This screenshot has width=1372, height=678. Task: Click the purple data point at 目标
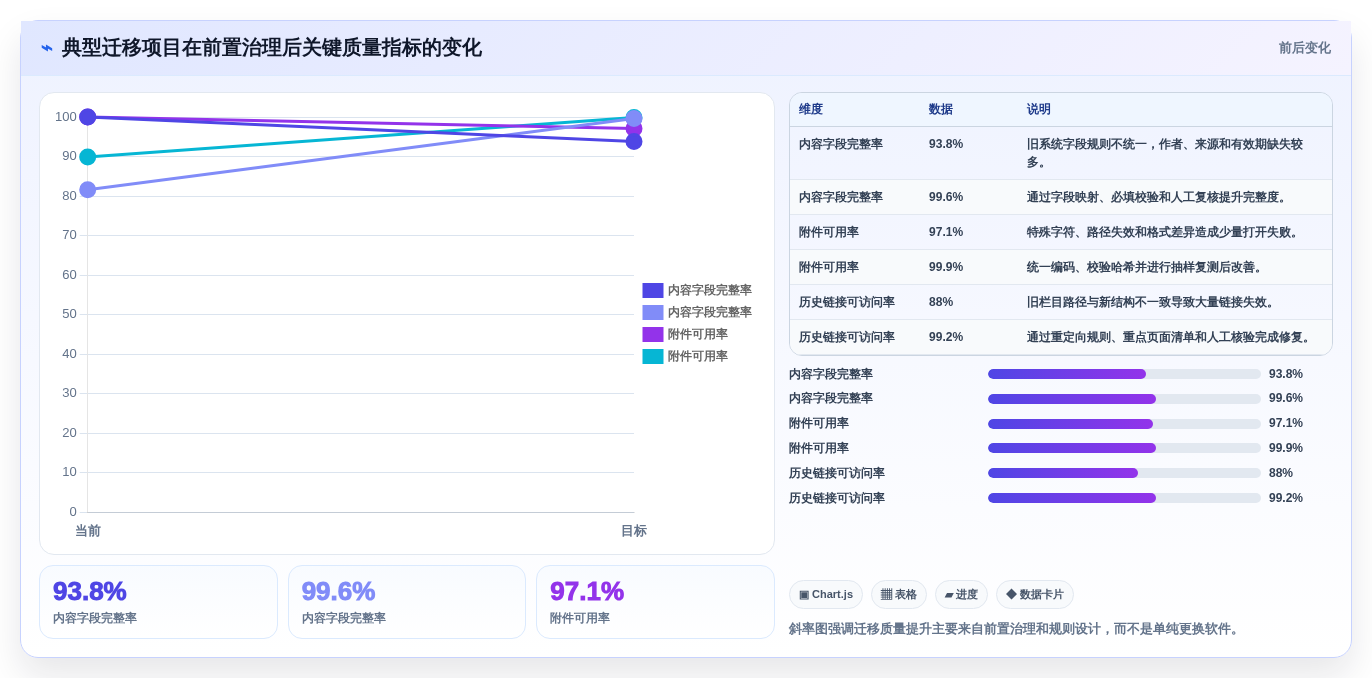634,129
